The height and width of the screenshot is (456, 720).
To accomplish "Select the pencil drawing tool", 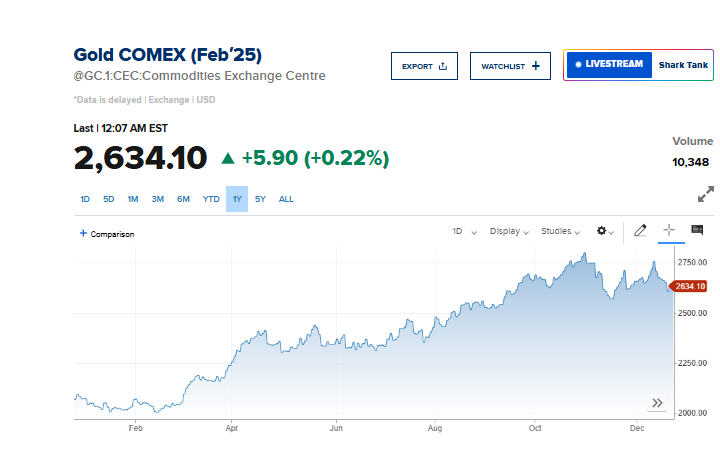I will [x=641, y=231].
